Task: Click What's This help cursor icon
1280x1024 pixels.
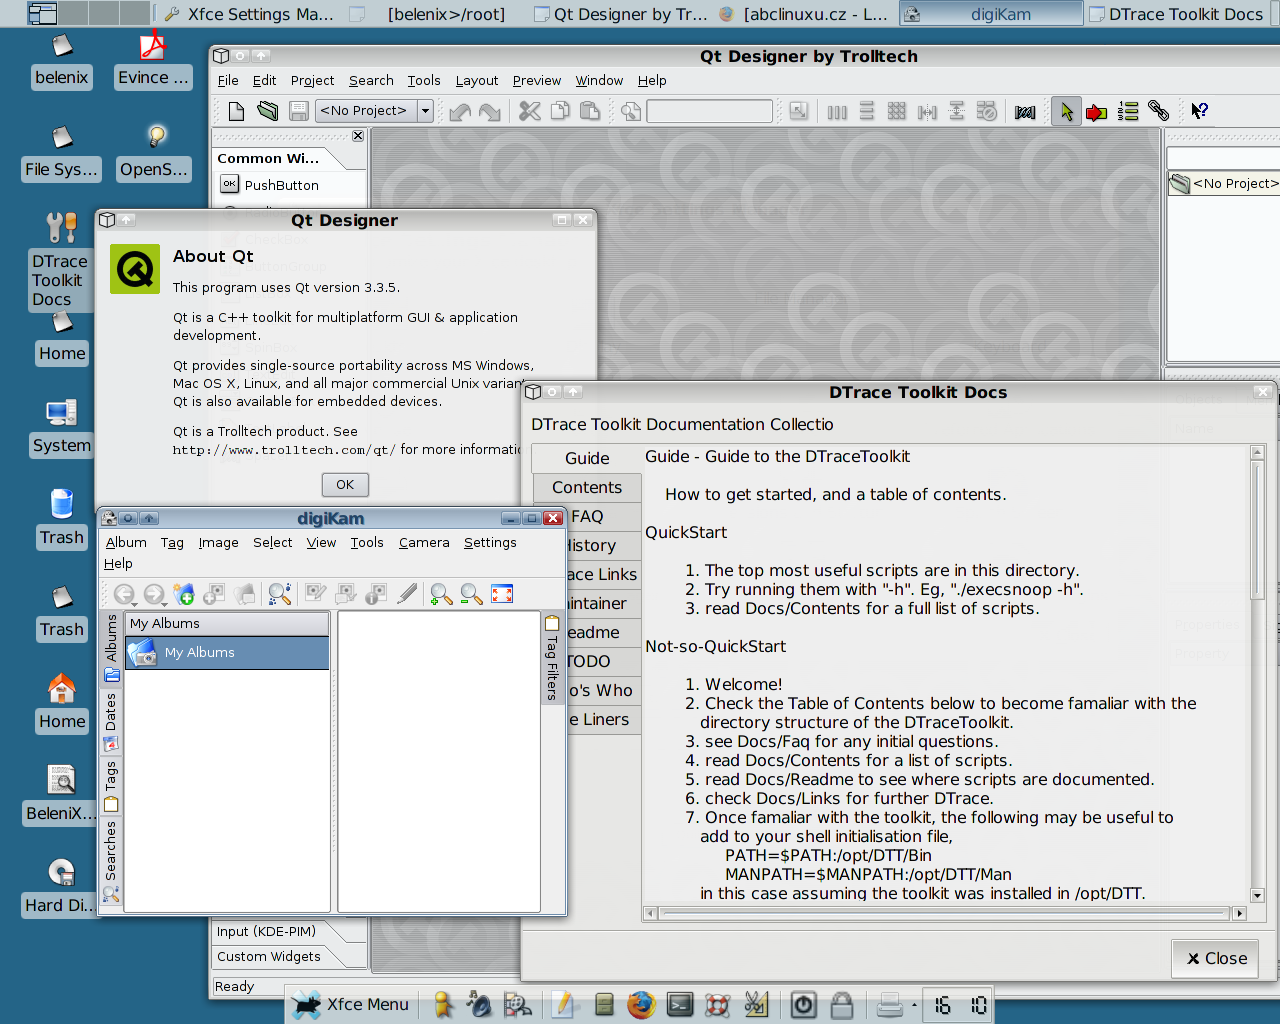Action: pos(1199,111)
